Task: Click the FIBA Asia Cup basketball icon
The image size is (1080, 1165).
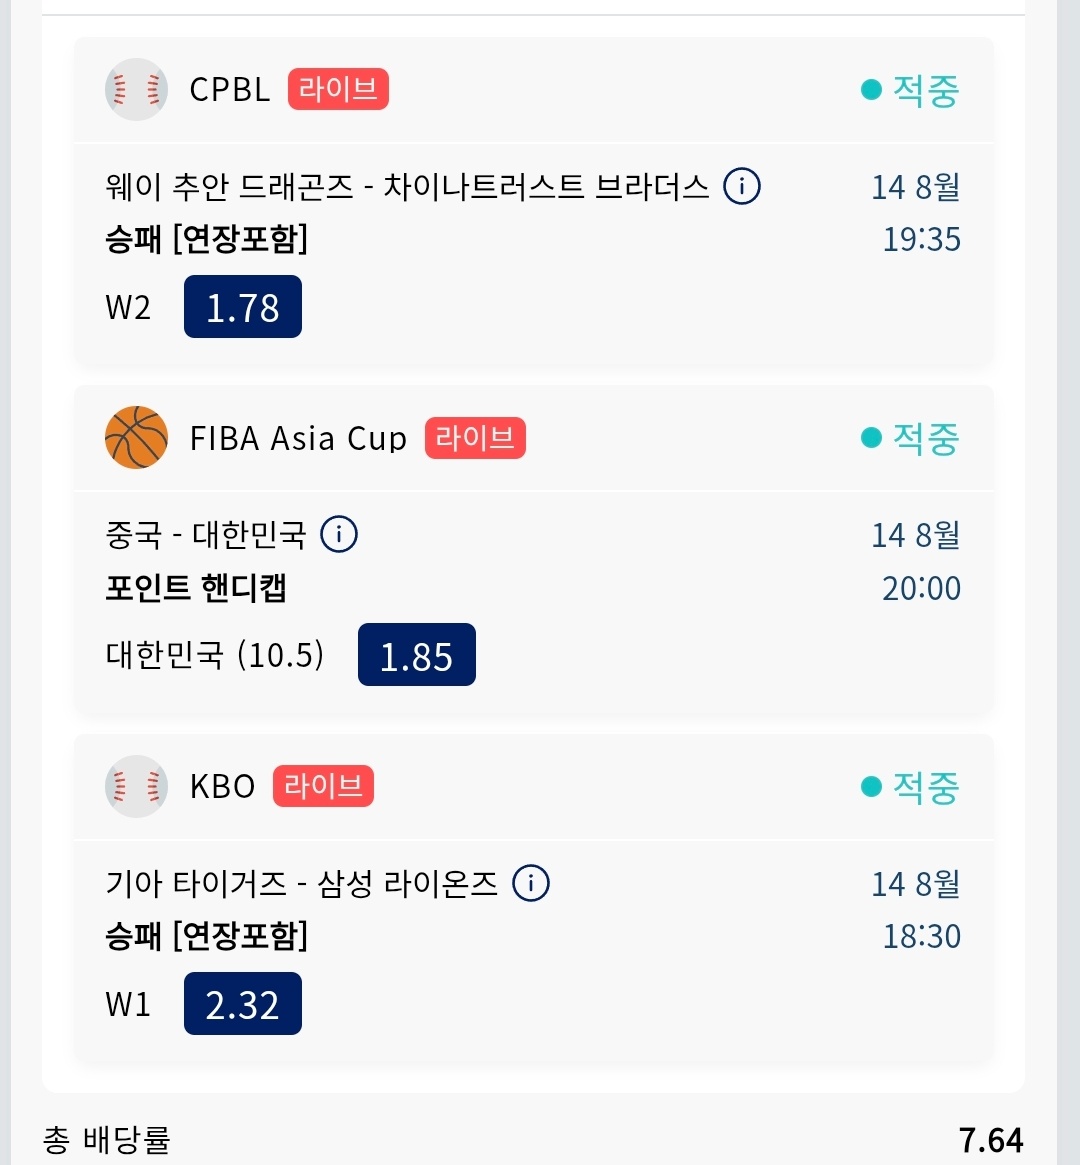Action: click(x=136, y=438)
